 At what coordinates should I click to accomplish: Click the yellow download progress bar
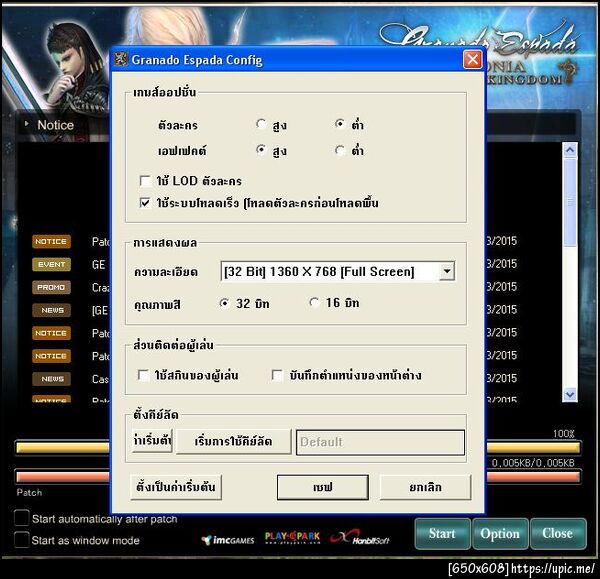[298, 448]
